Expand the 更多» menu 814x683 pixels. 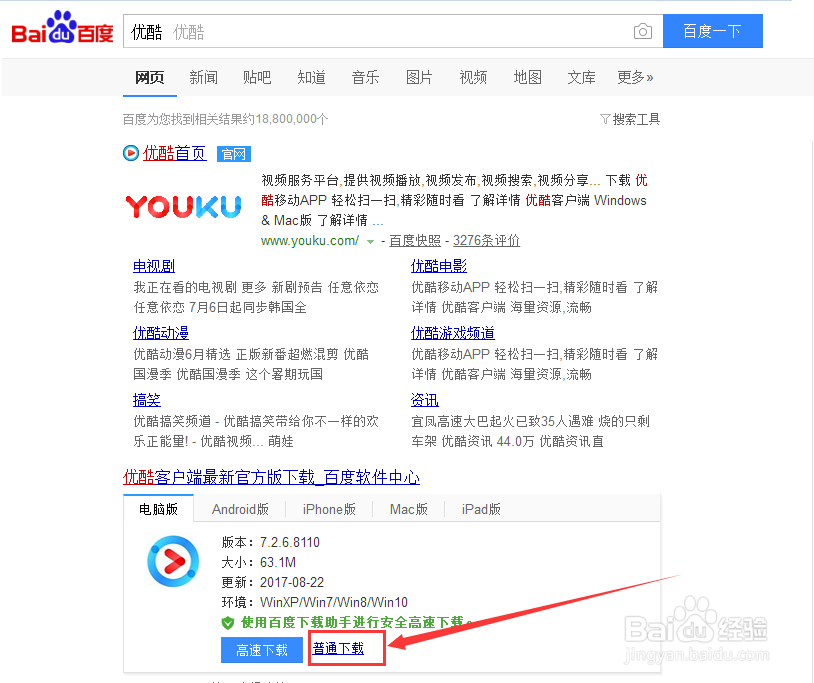point(635,78)
